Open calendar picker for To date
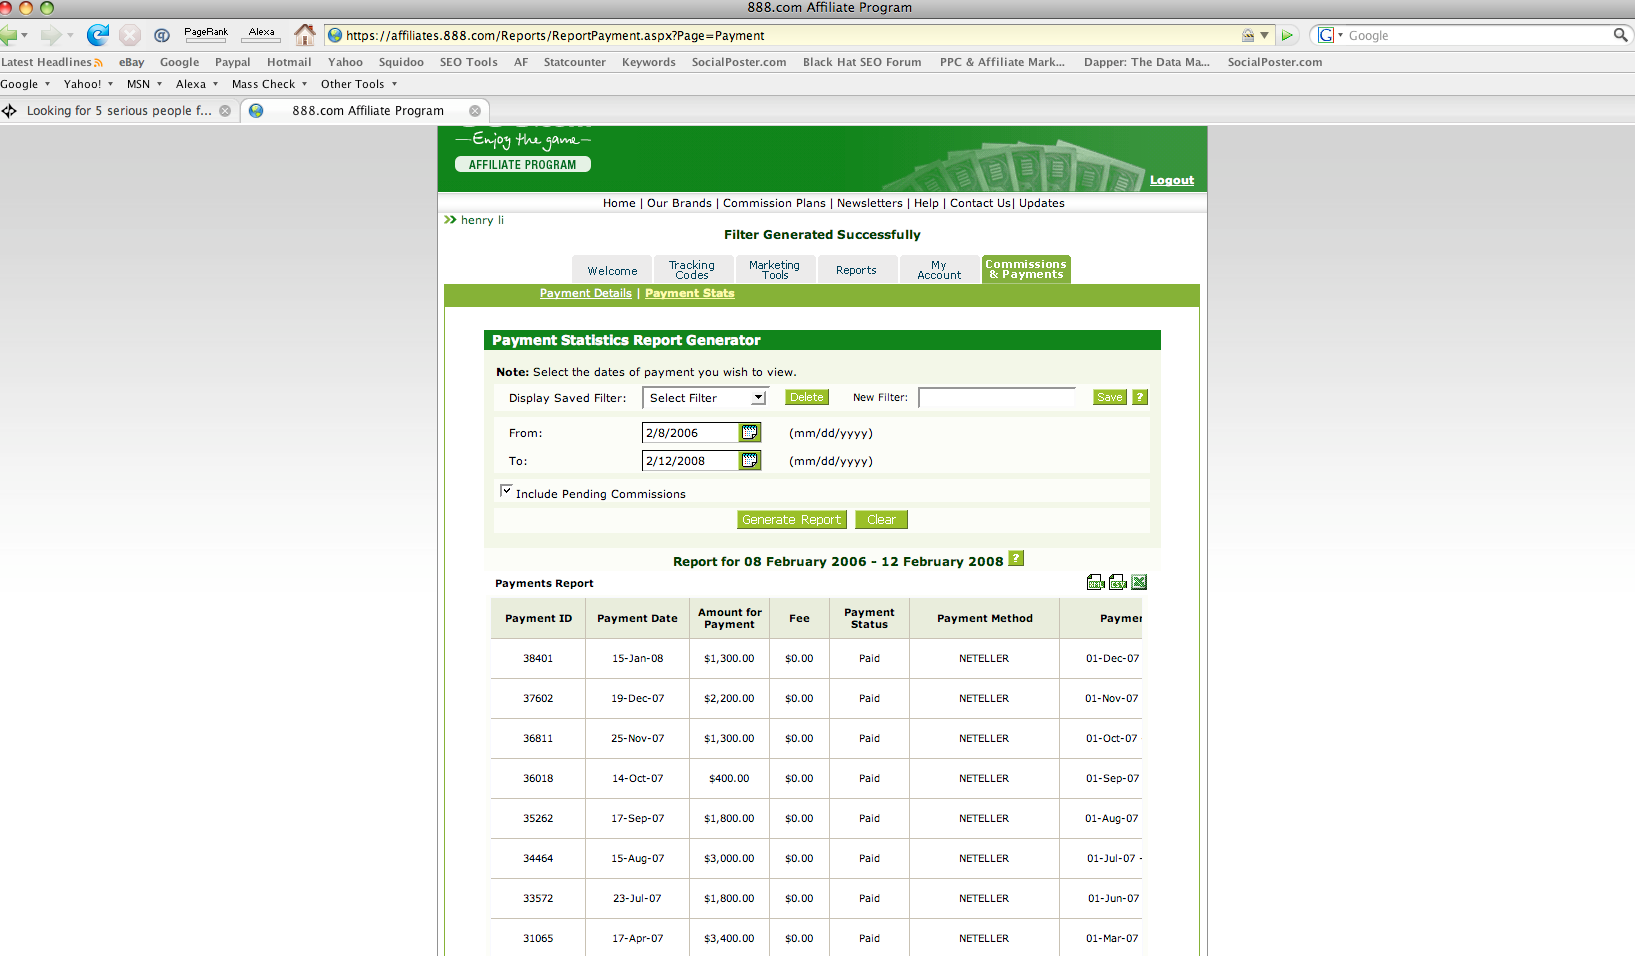The image size is (1635, 956). [x=749, y=461]
